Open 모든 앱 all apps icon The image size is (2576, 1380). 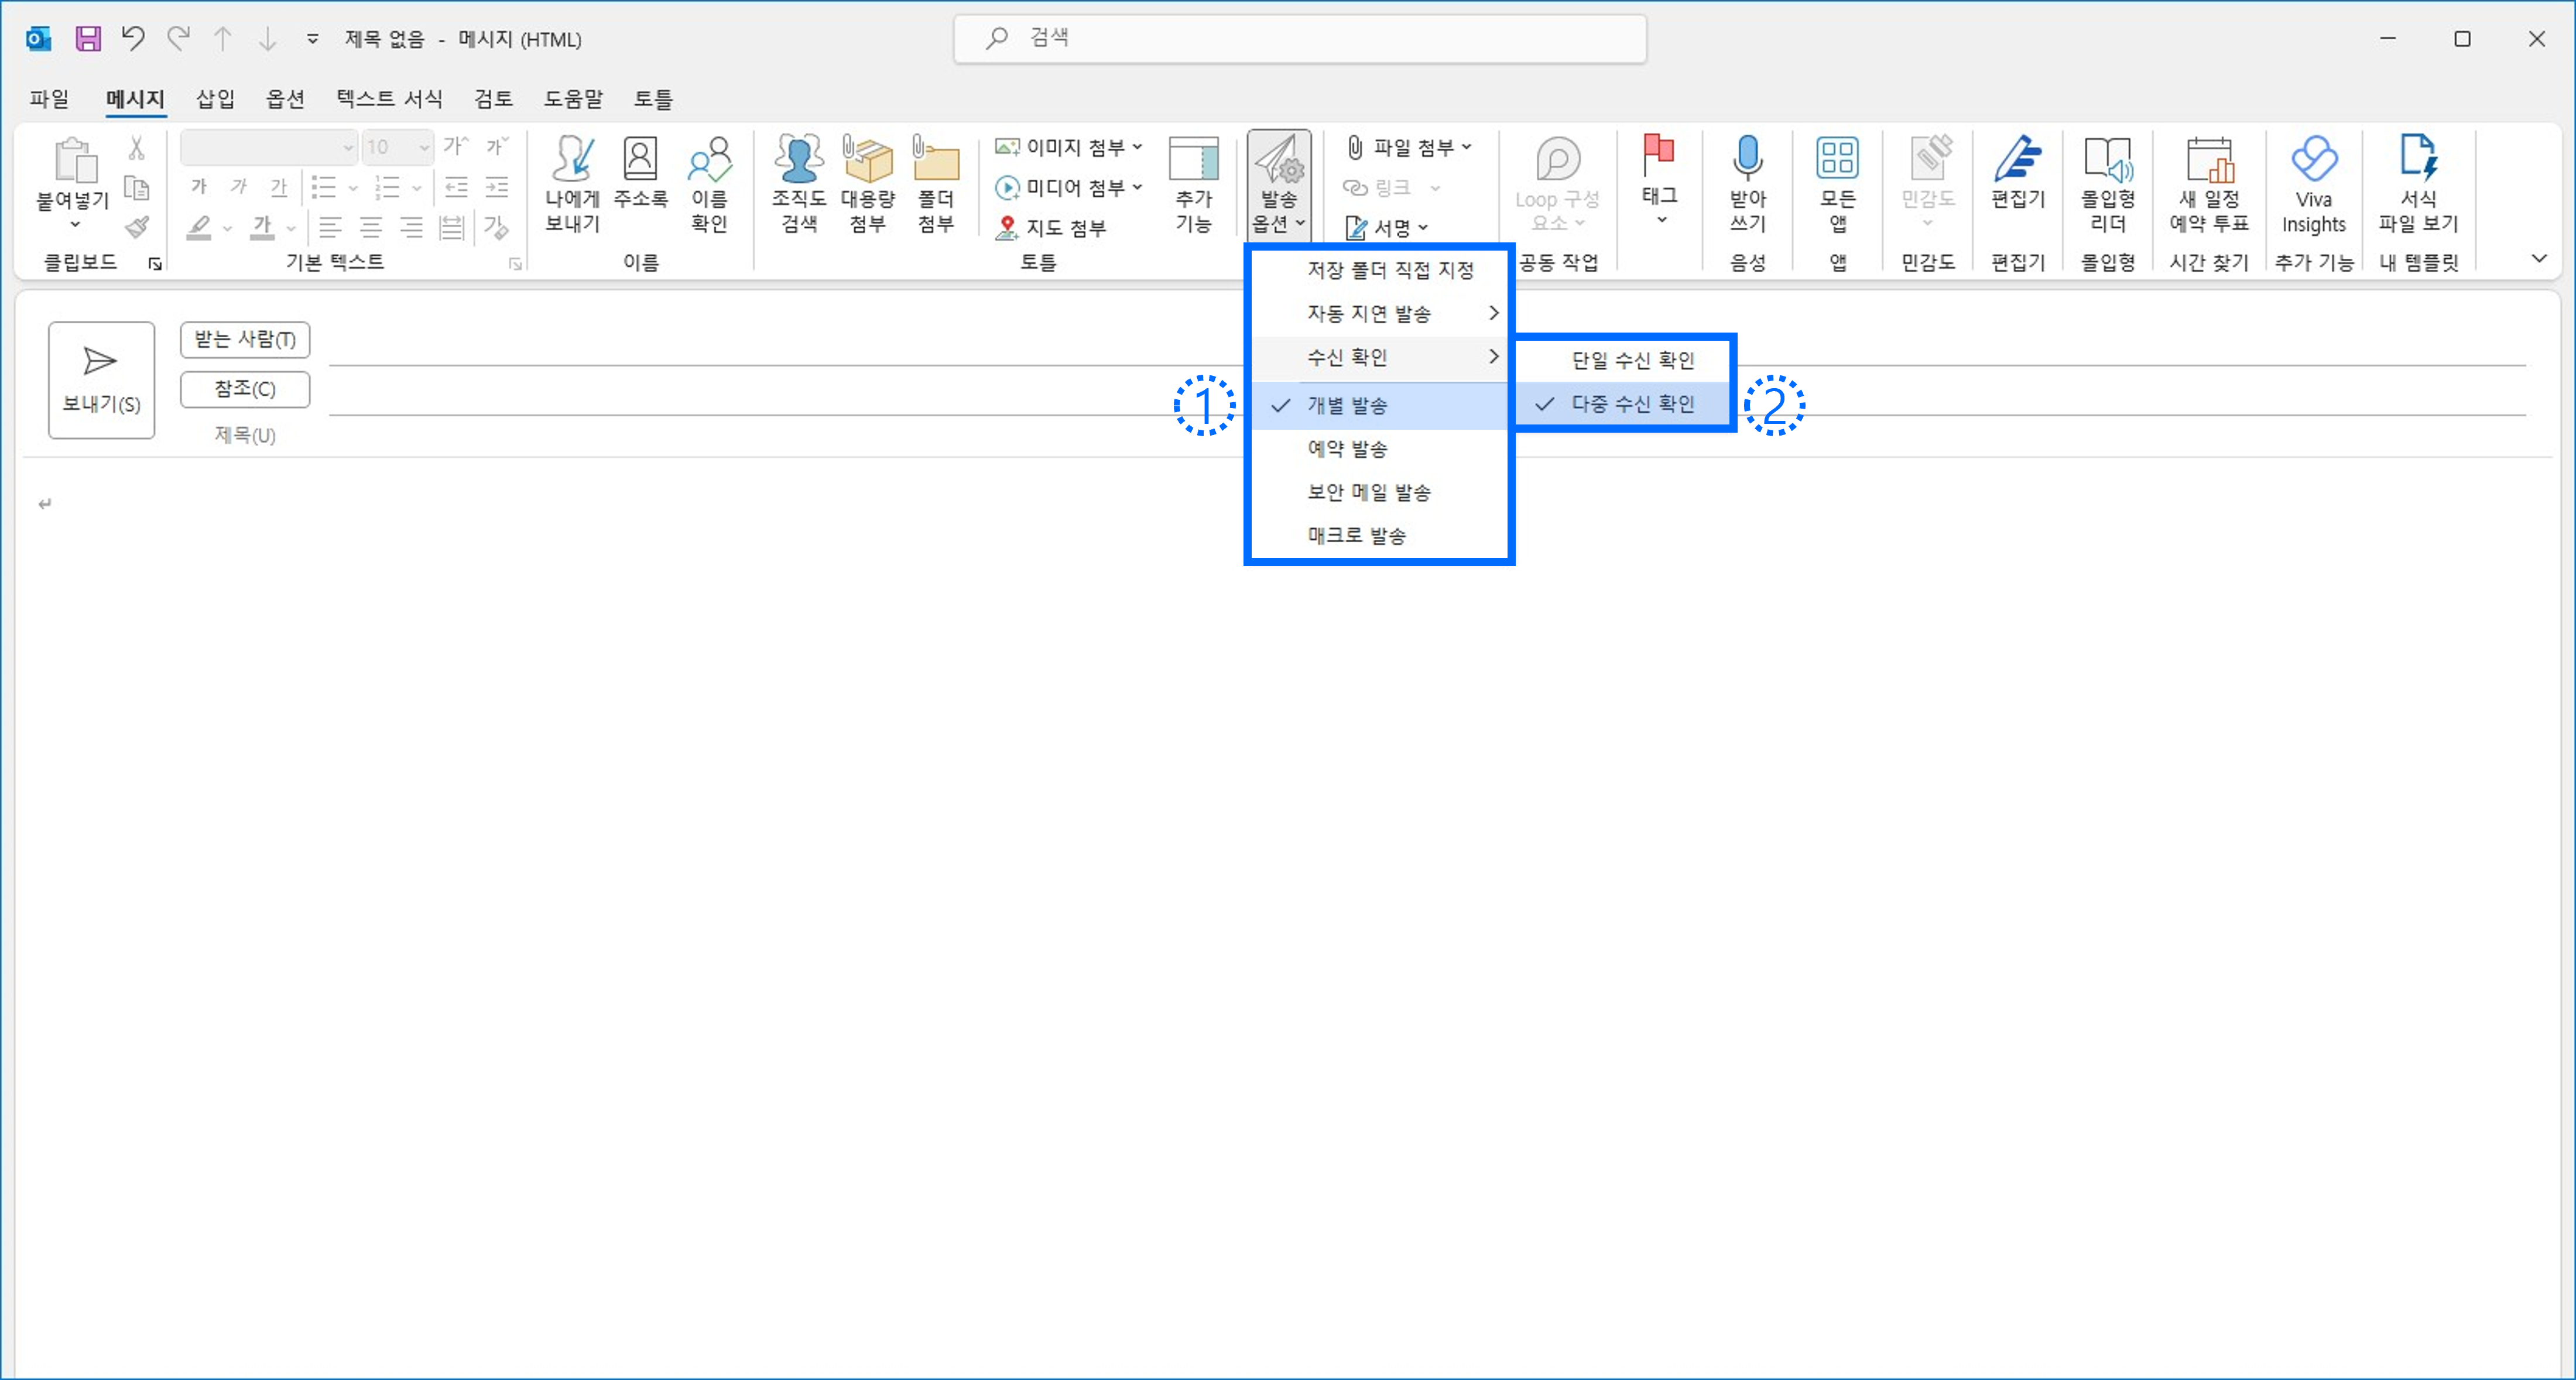click(1838, 185)
